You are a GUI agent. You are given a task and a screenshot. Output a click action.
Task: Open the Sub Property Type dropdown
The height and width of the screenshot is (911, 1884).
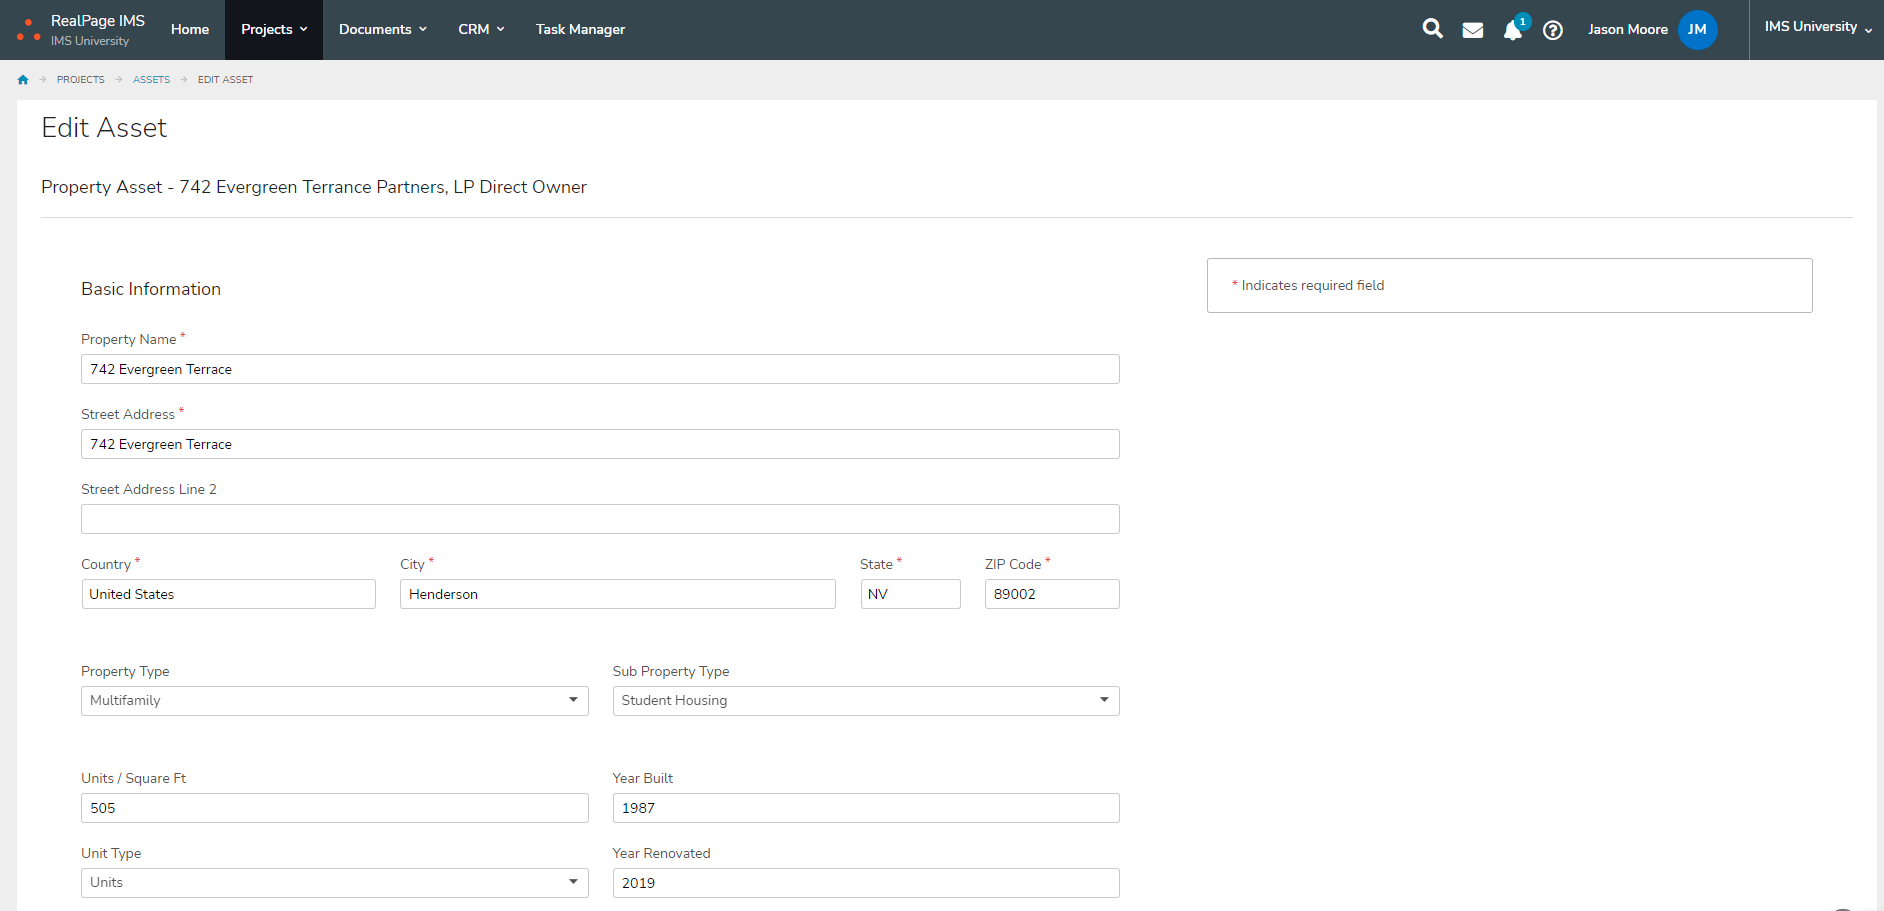tap(866, 701)
